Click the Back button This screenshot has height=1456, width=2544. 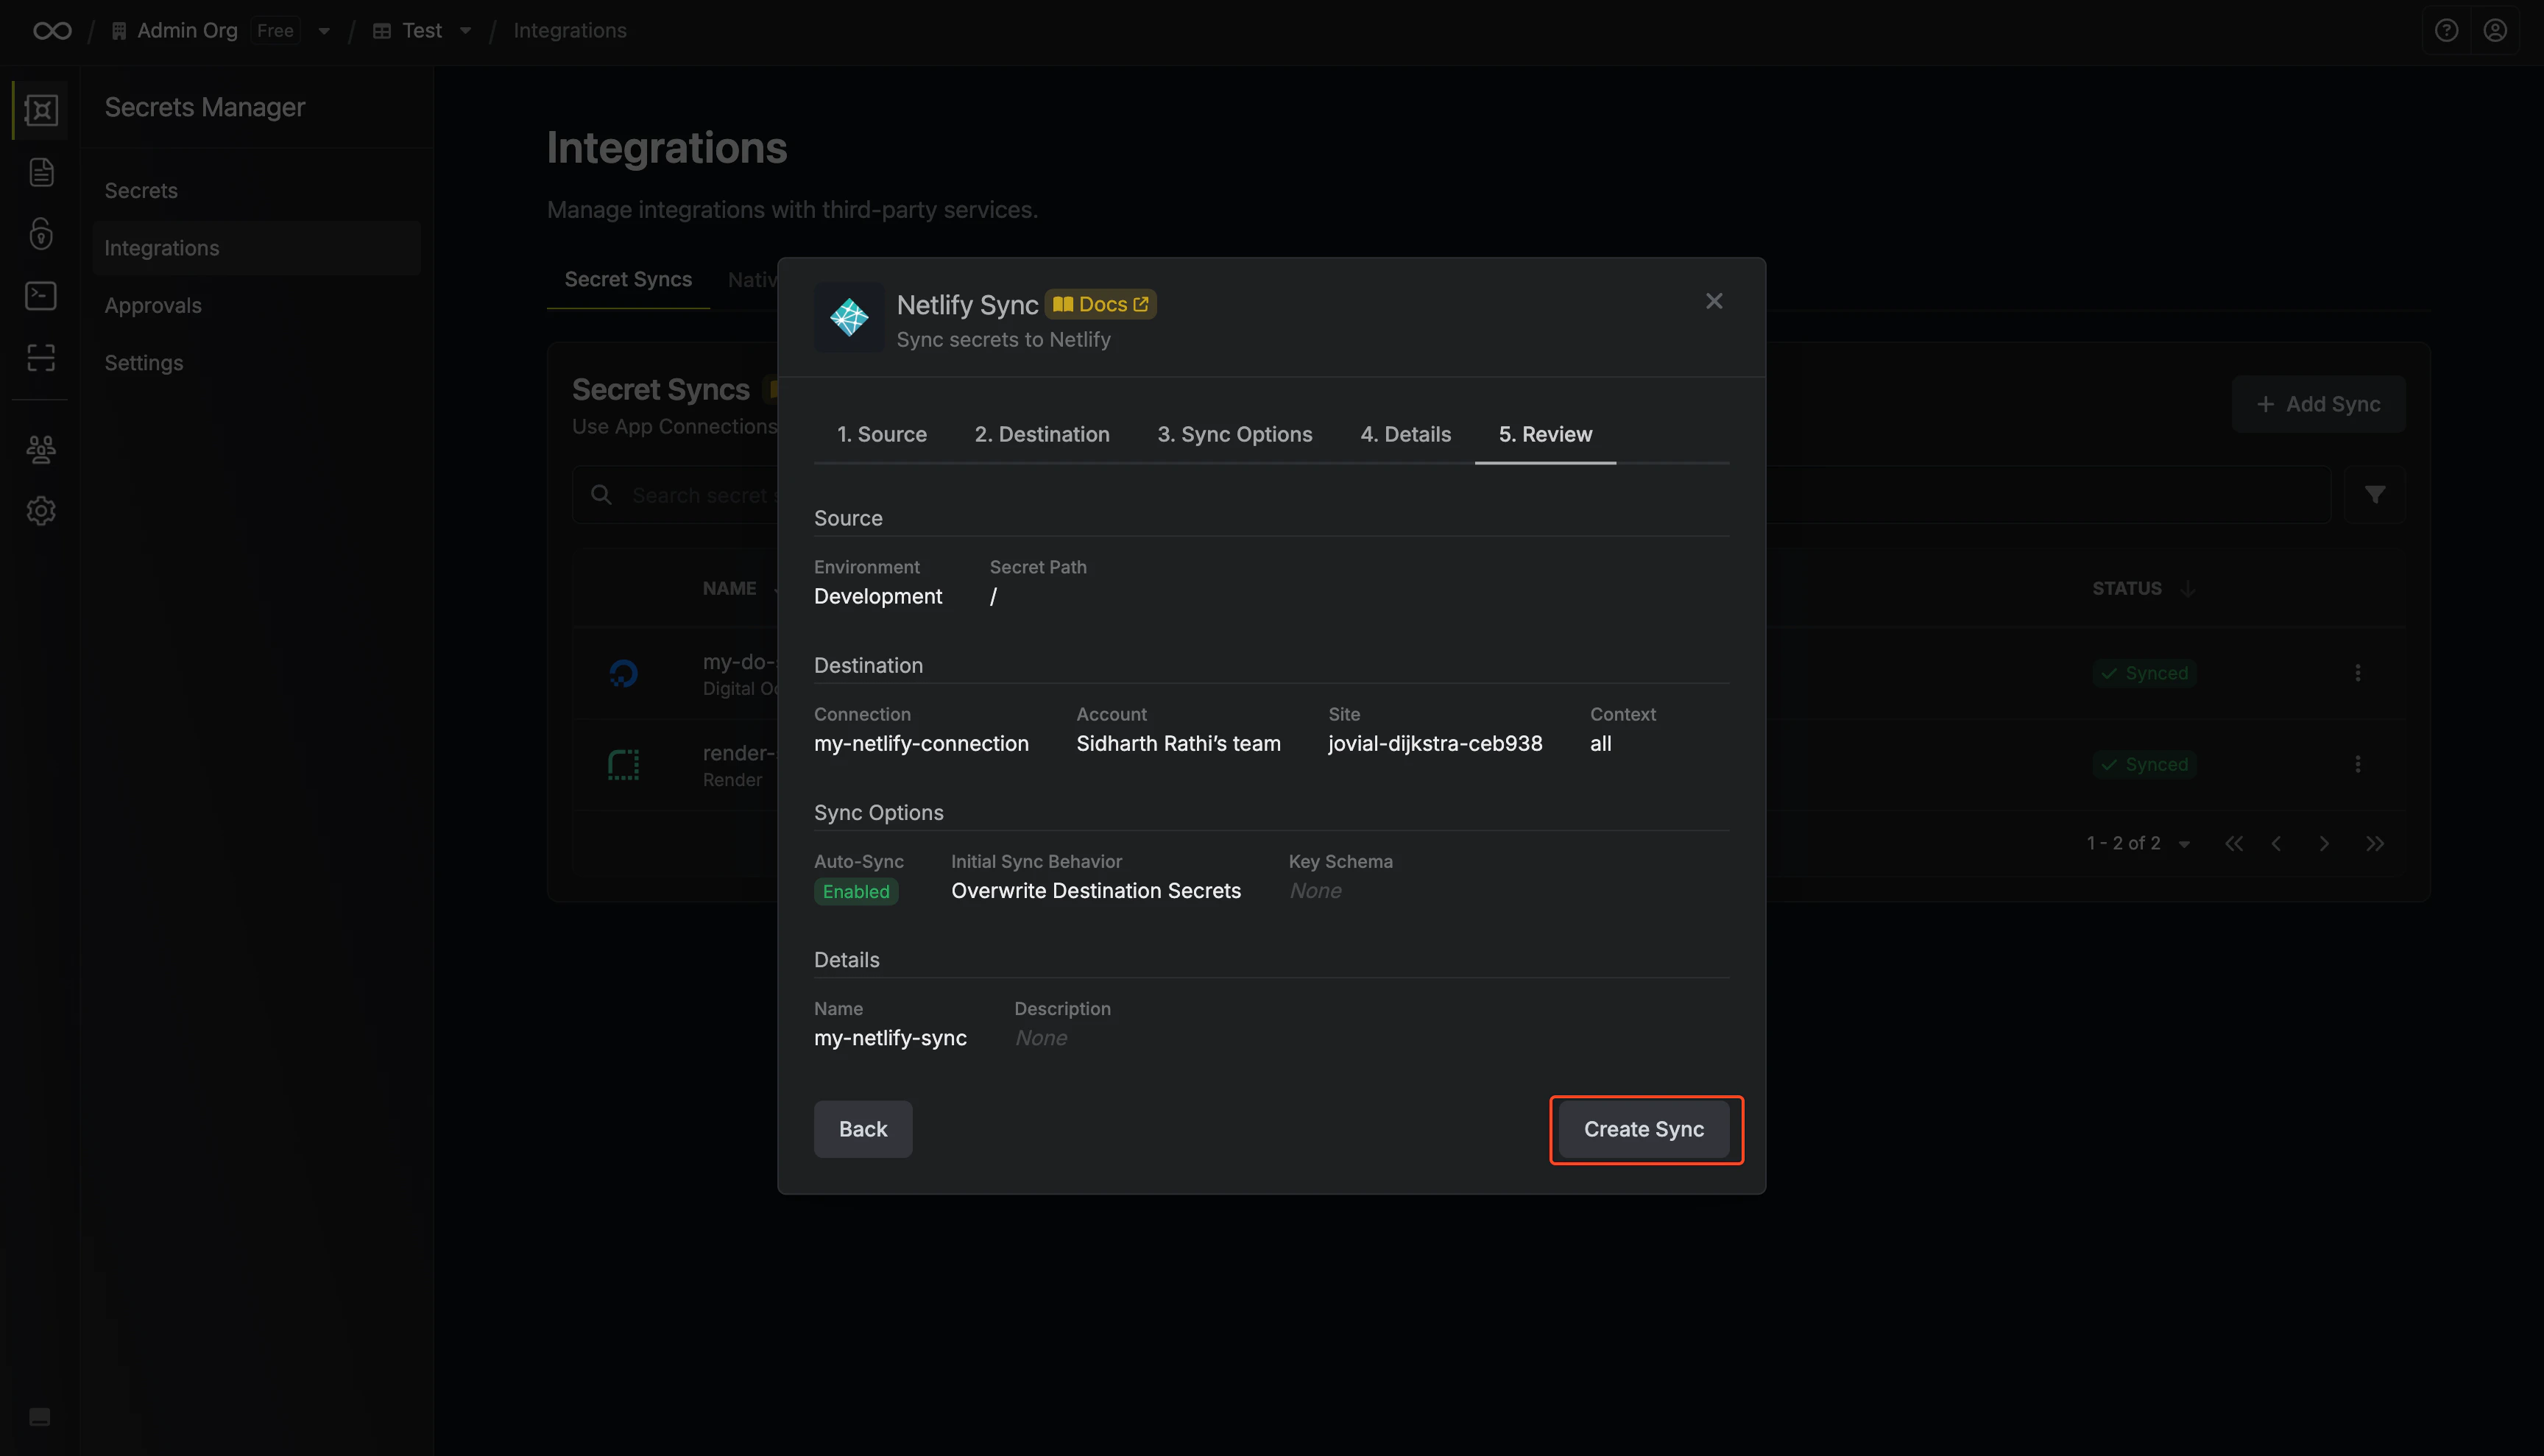pos(863,1129)
